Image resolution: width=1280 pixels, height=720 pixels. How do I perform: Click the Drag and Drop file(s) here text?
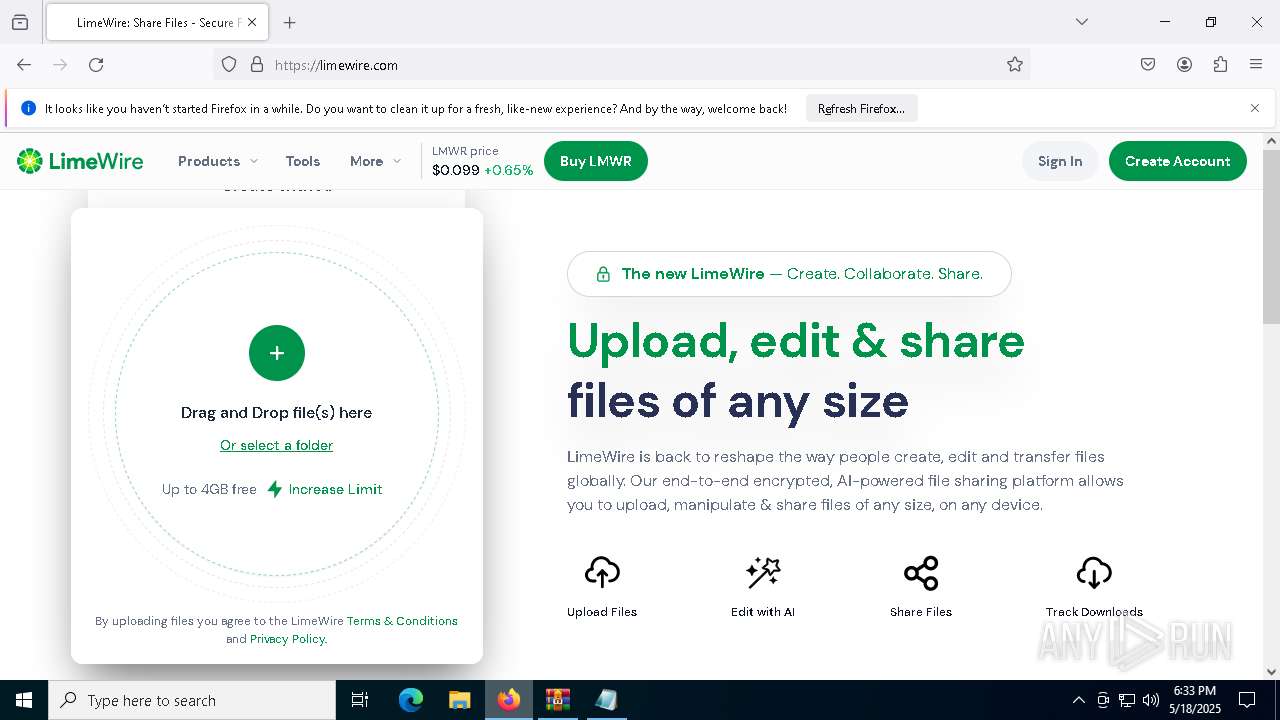point(277,412)
